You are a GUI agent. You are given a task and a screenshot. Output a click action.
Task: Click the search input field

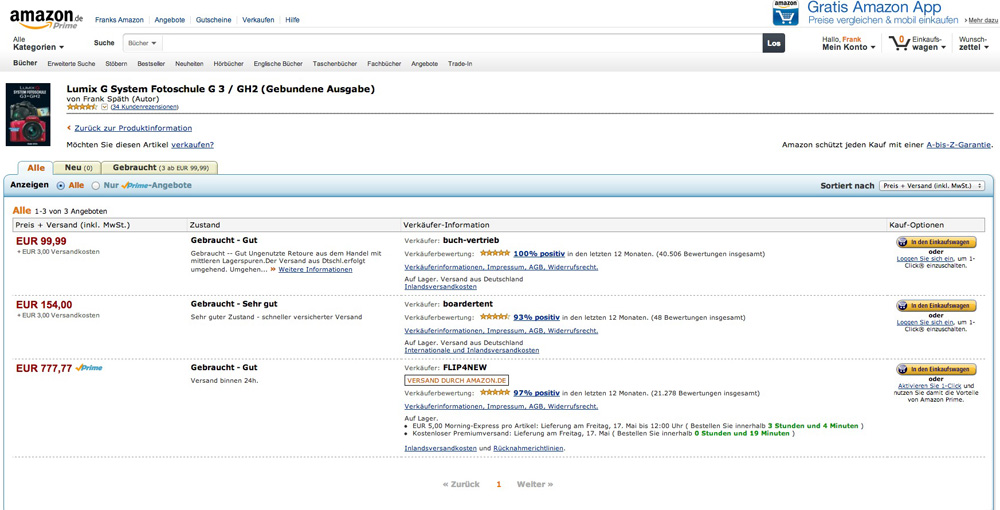[462, 43]
